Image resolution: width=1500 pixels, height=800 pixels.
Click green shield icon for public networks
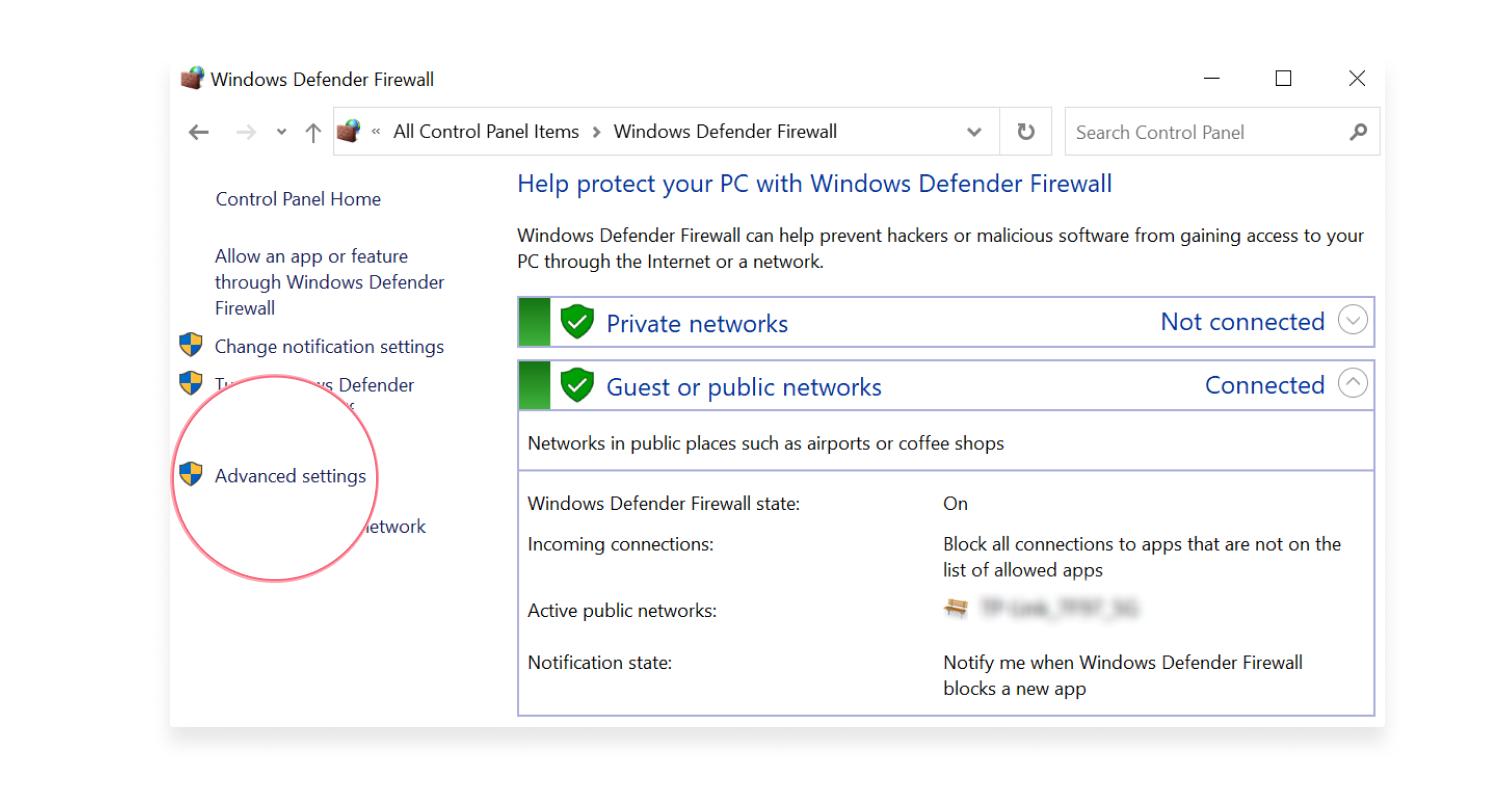coord(577,385)
